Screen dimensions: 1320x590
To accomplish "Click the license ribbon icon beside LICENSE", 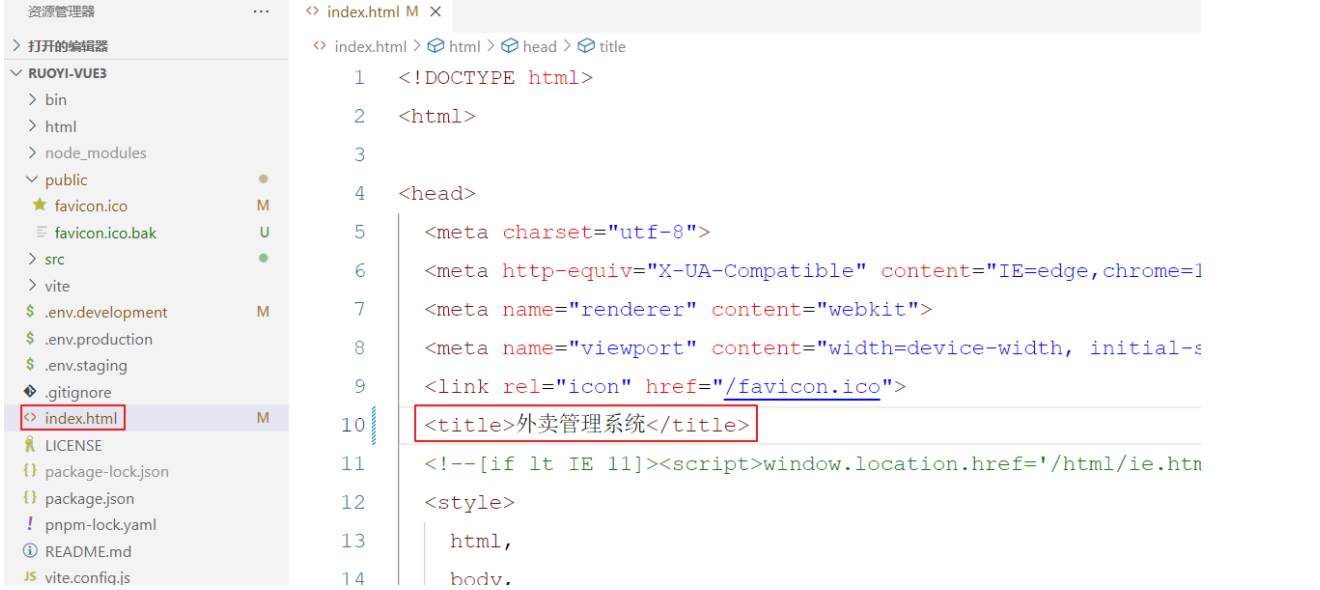I will tap(30, 445).
